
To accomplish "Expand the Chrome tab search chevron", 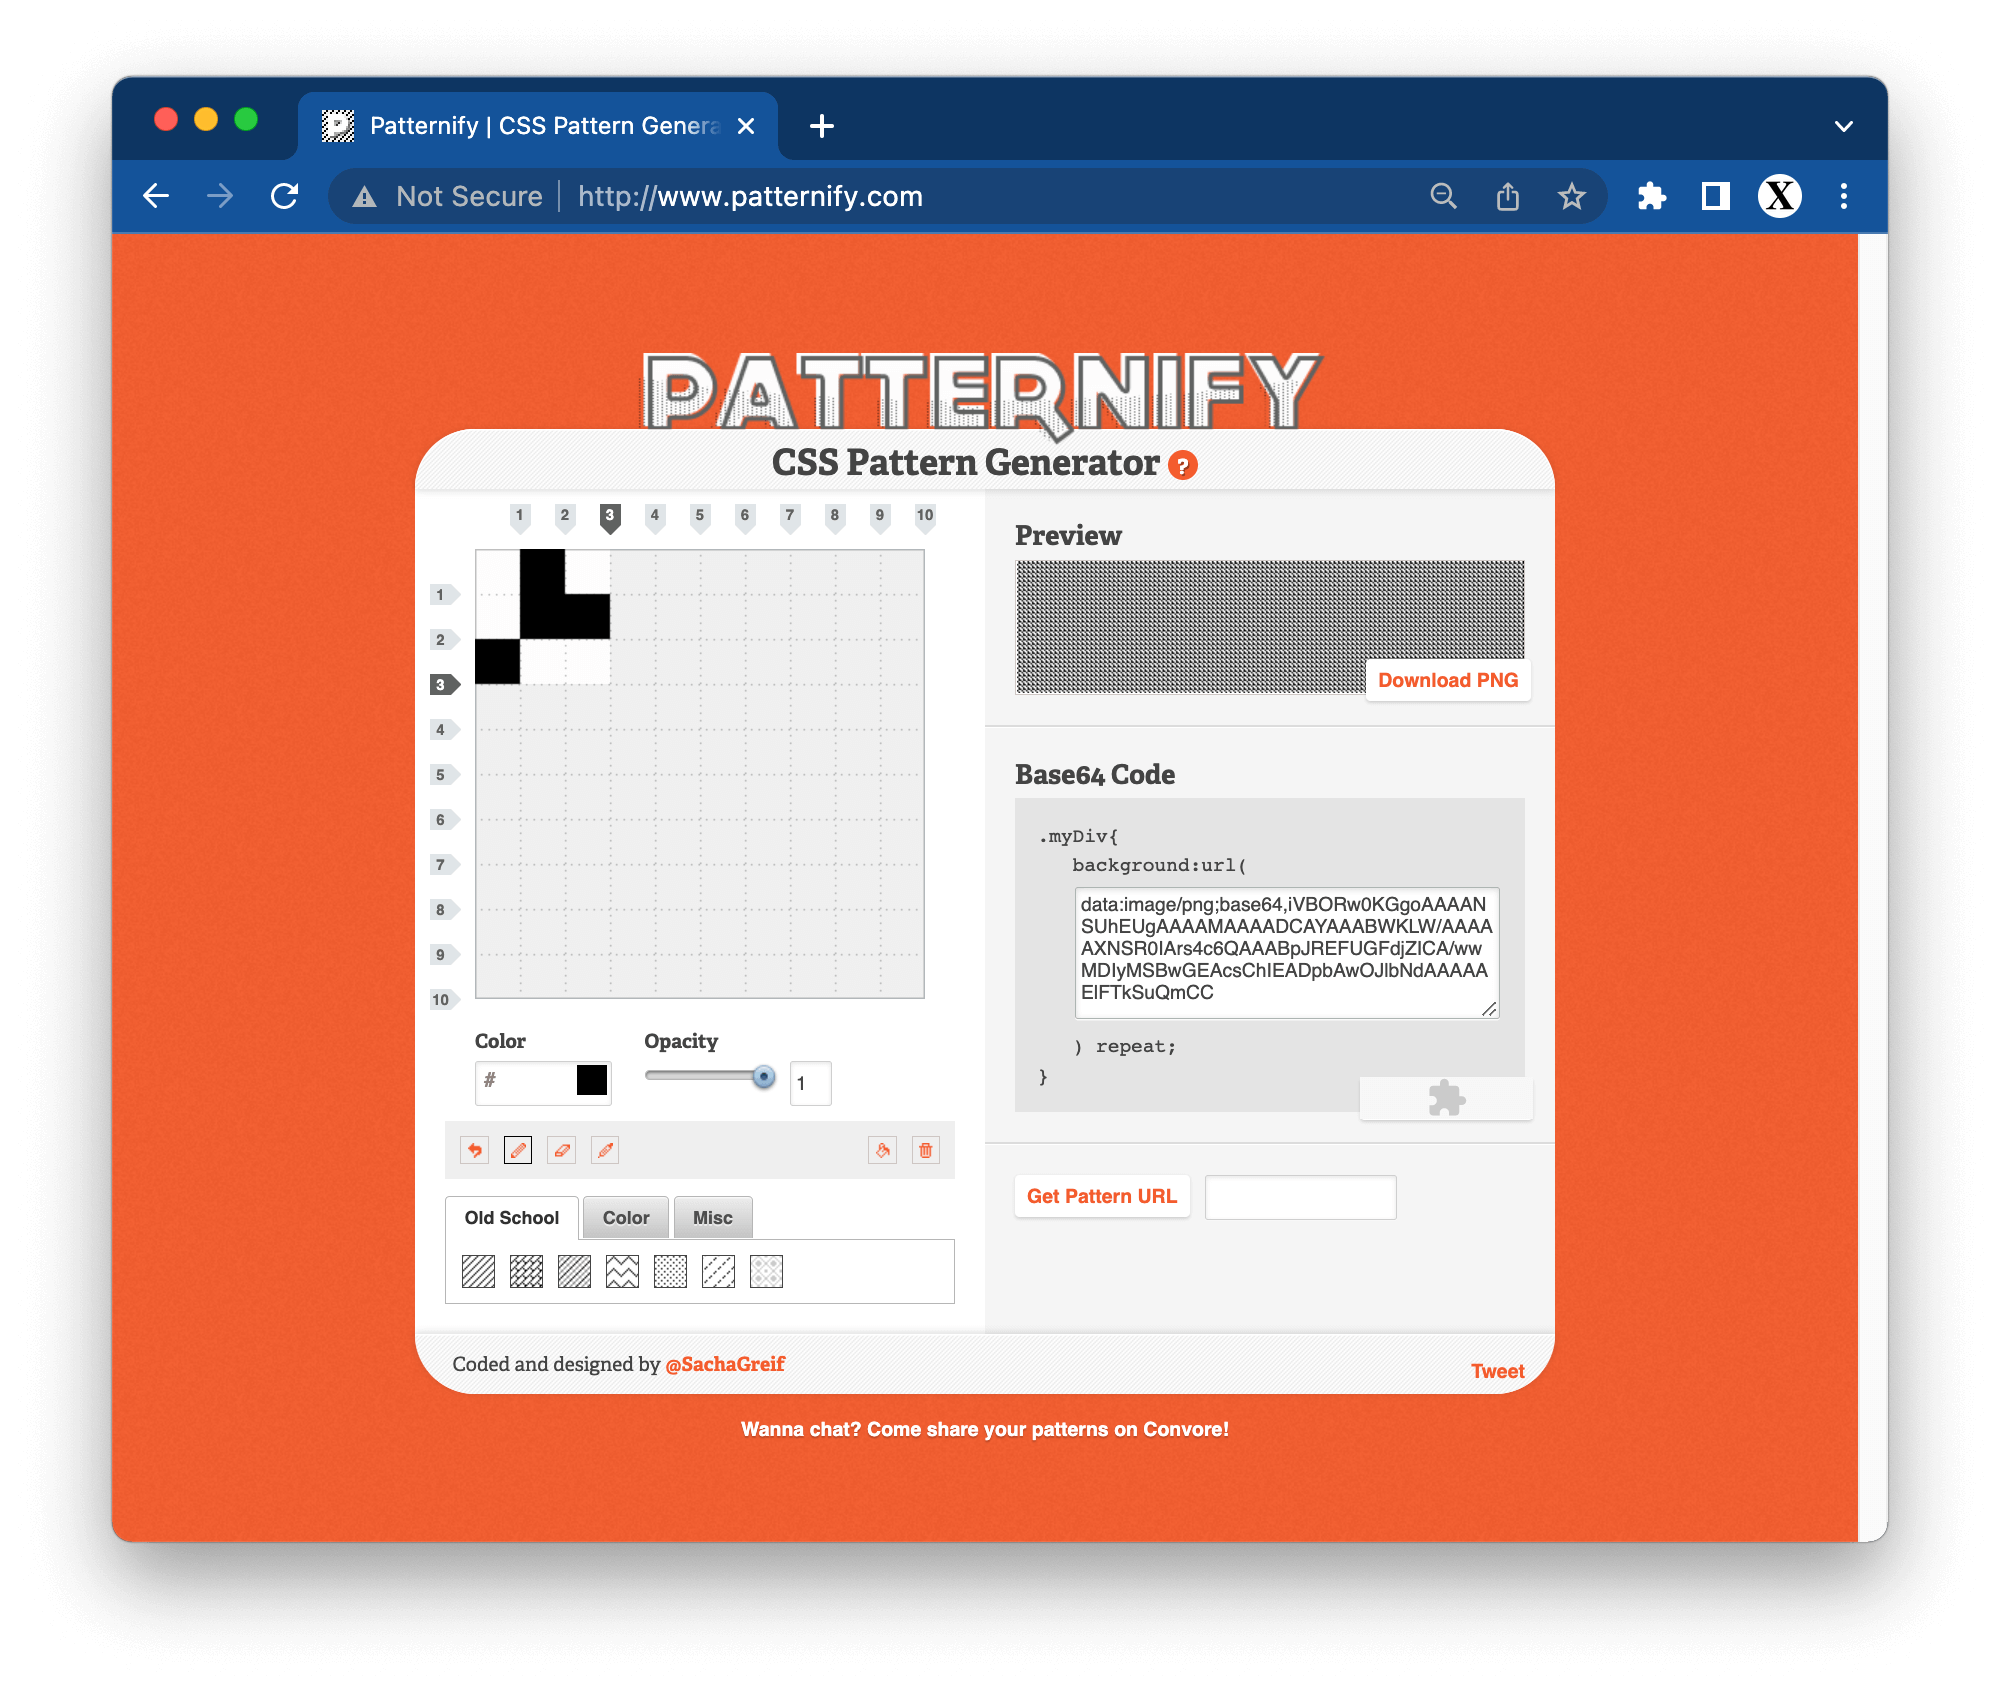I will pos(1844,126).
